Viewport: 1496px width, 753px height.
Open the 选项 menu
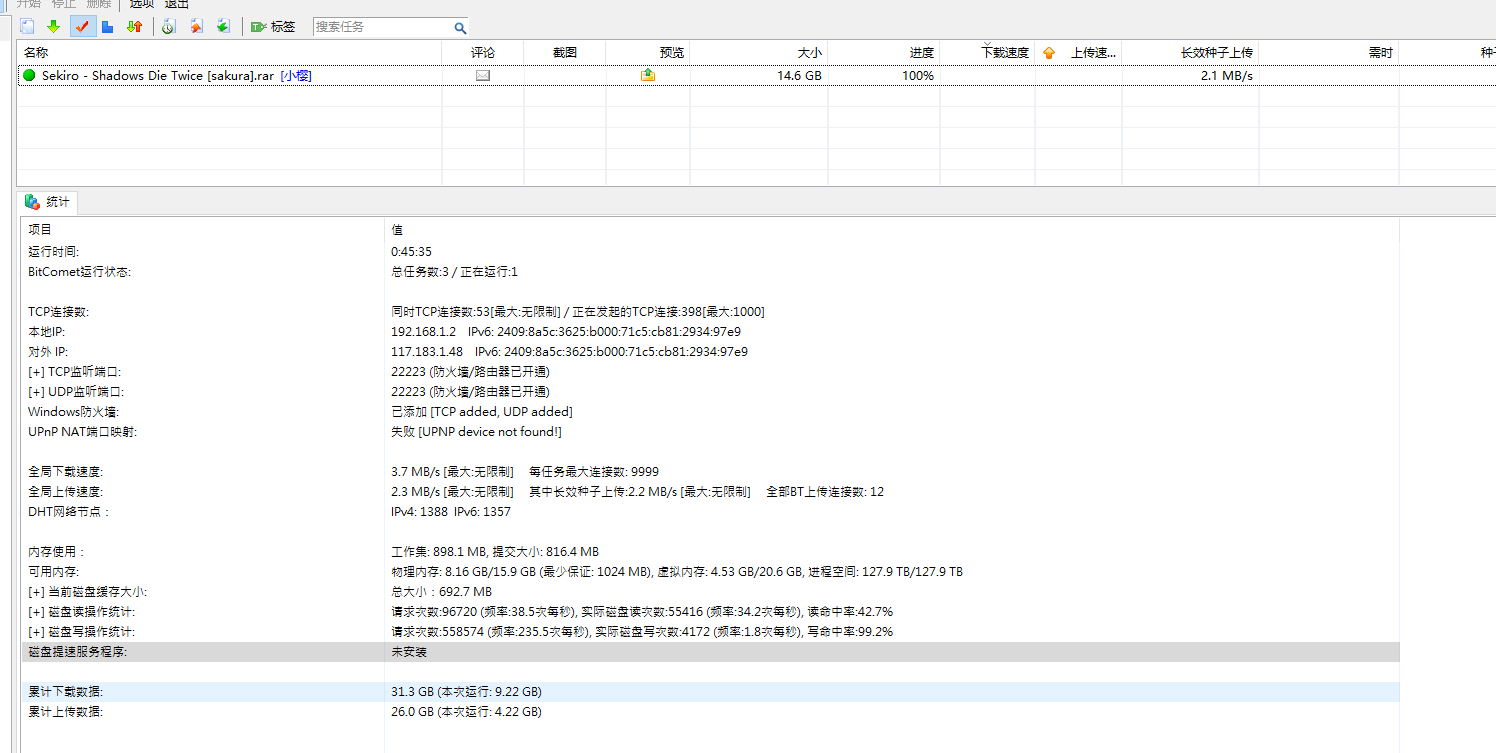click(141, 4)
